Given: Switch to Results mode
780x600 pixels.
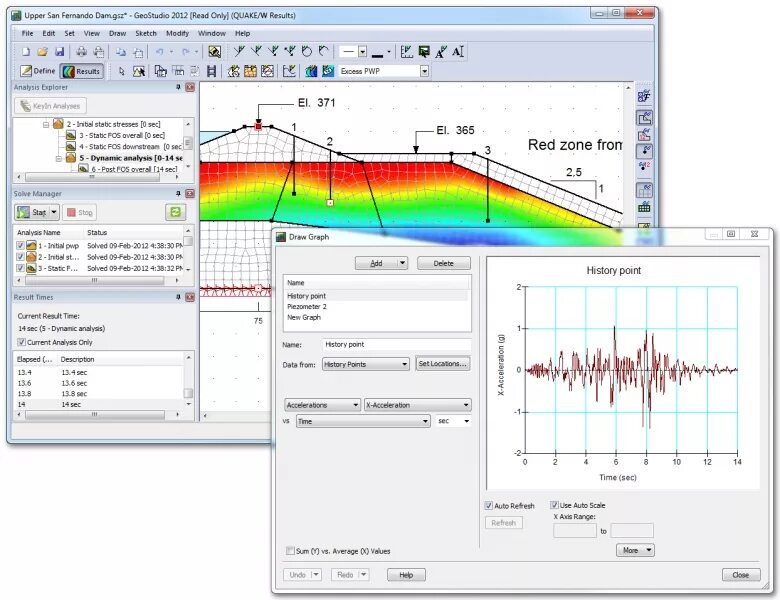Looking at the screenshot, I should click(x=82, y=71).
